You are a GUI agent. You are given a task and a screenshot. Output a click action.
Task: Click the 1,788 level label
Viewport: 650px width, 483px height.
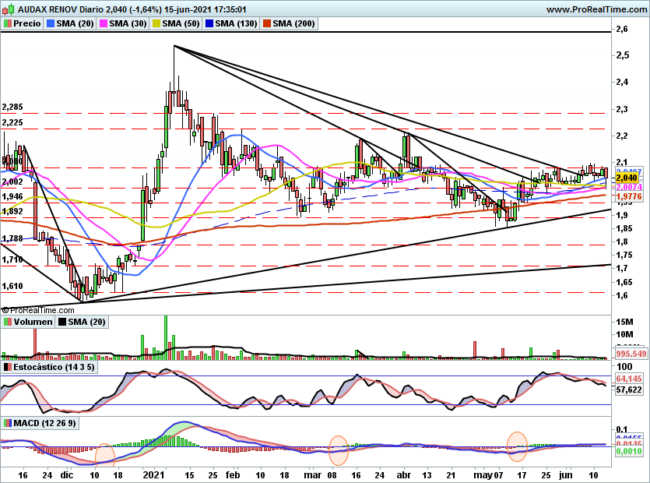click(12, 238)
